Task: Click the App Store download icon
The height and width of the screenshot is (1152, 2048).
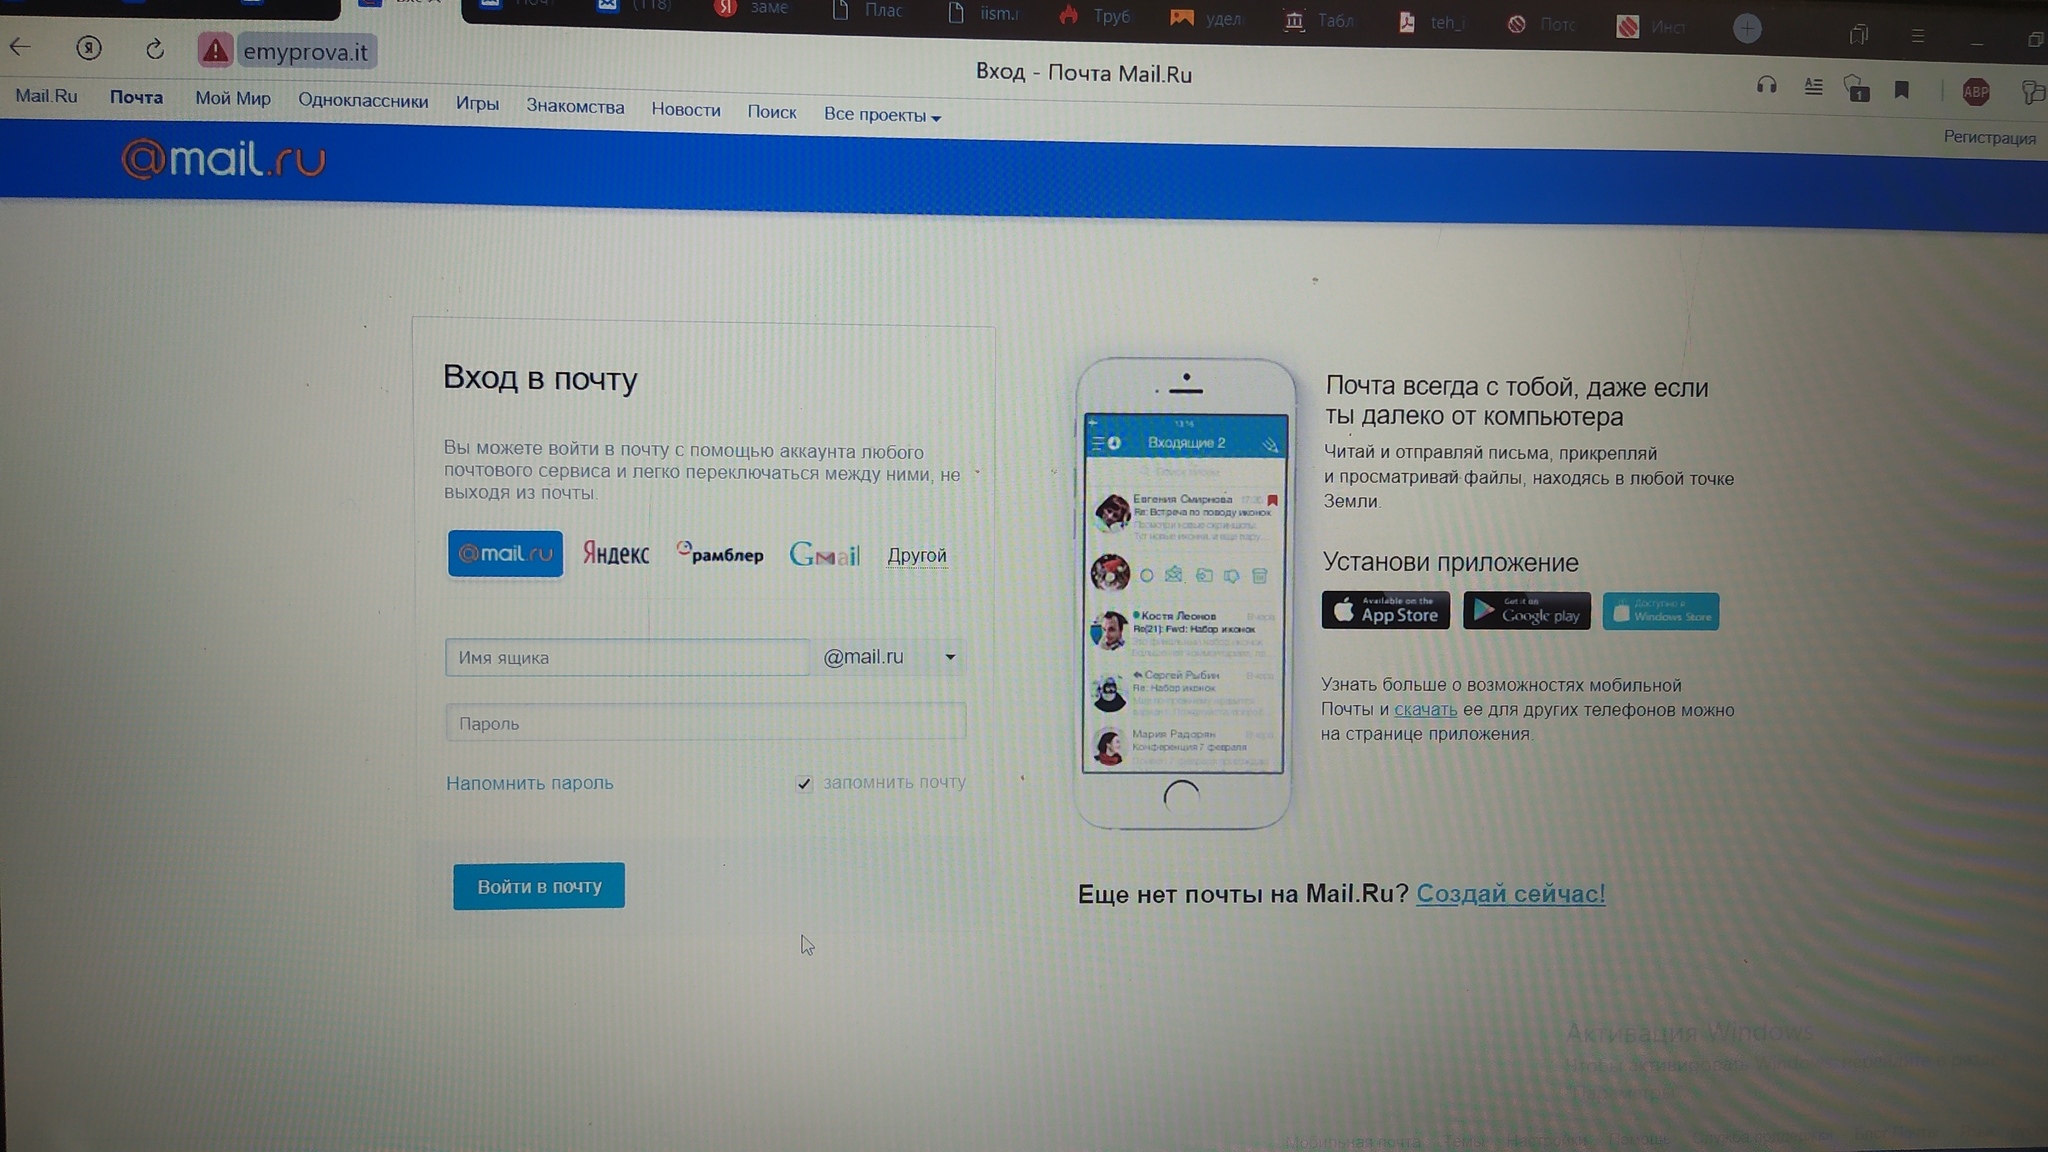Action: tap(1387, 610)
